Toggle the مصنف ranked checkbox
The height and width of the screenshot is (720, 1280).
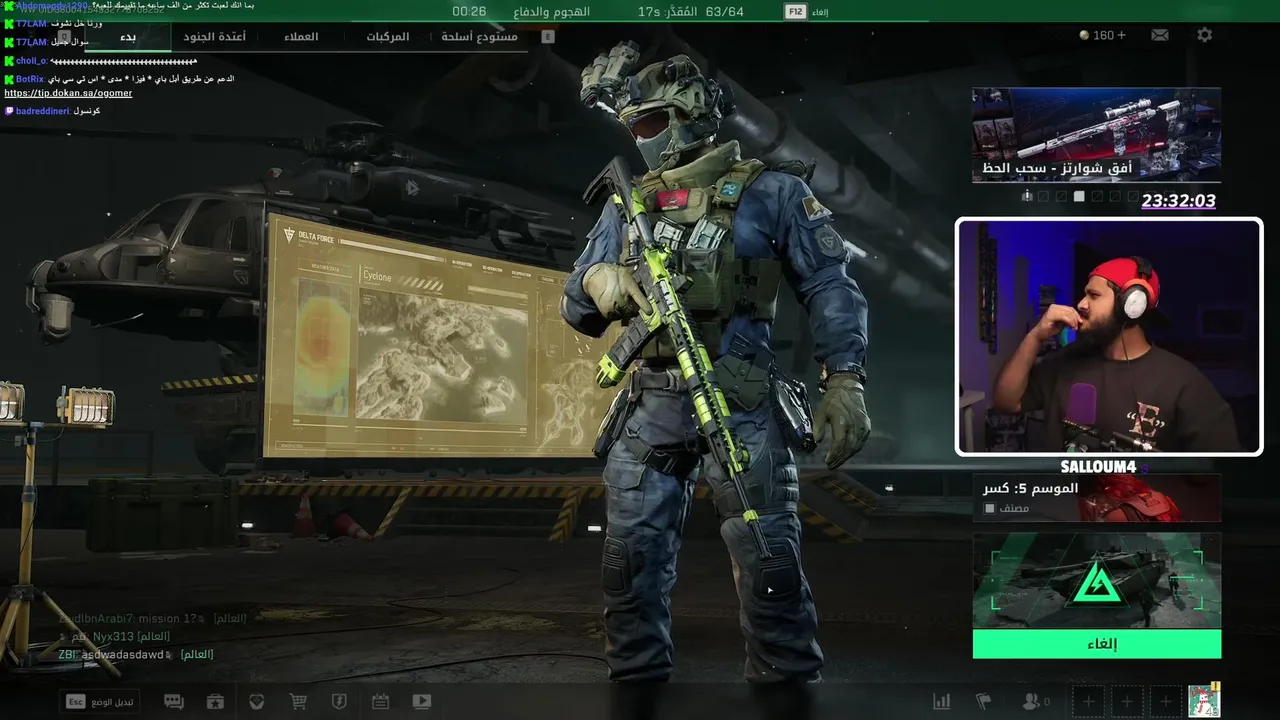click(990, 508)
